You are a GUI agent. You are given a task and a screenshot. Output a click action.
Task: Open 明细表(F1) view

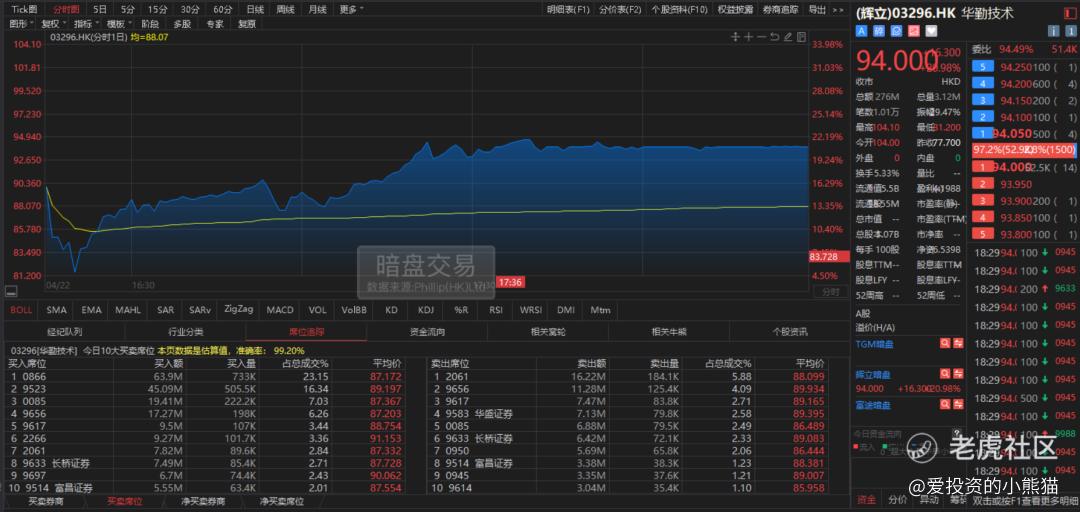pos(569,10)
